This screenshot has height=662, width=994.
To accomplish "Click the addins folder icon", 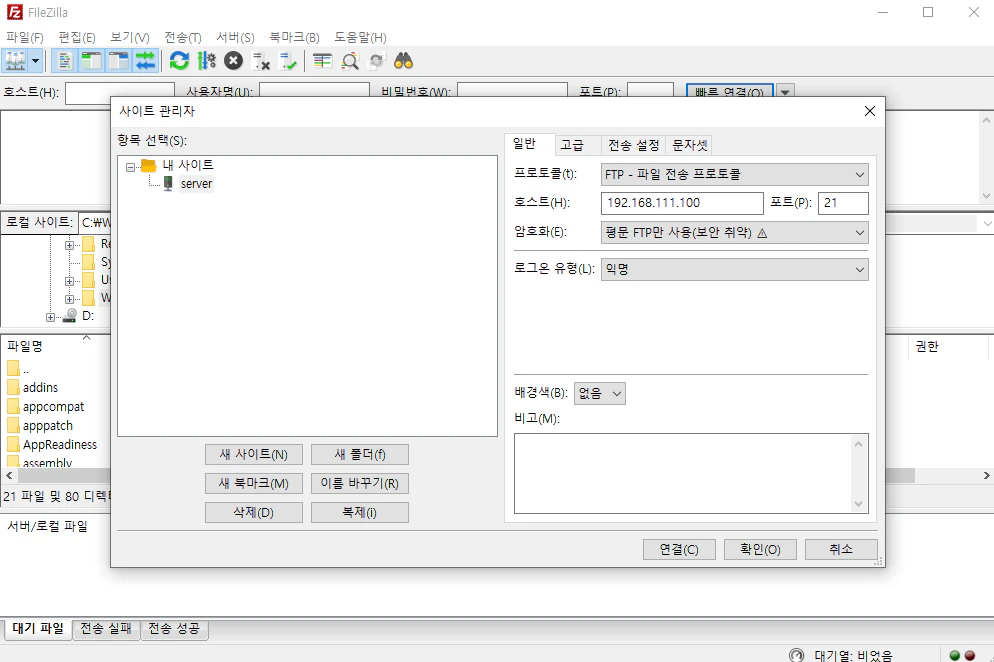I will tap(13, 387).
